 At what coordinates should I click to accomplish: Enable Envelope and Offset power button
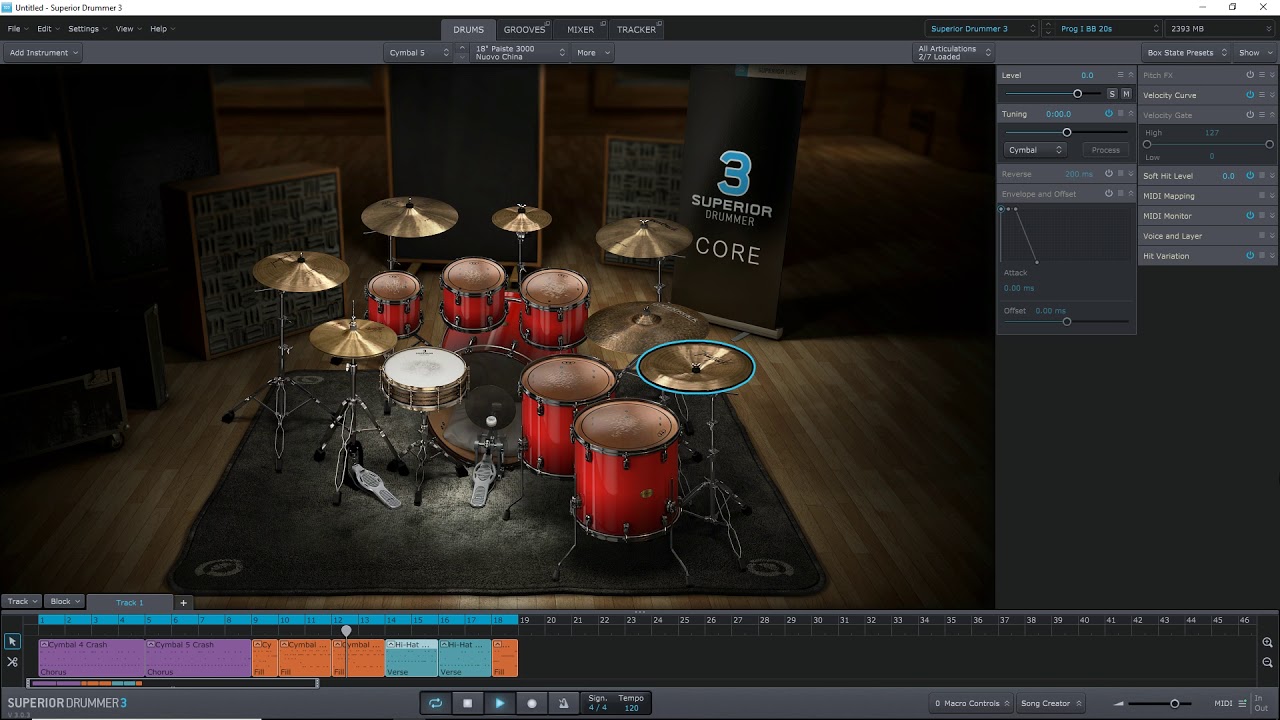click(1109, 194)
